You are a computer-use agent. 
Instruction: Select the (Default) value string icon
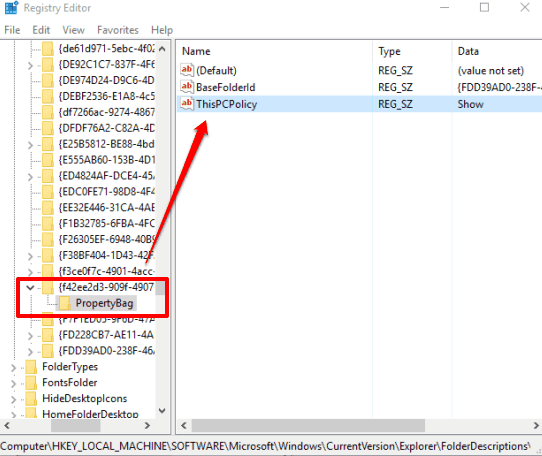187,70
